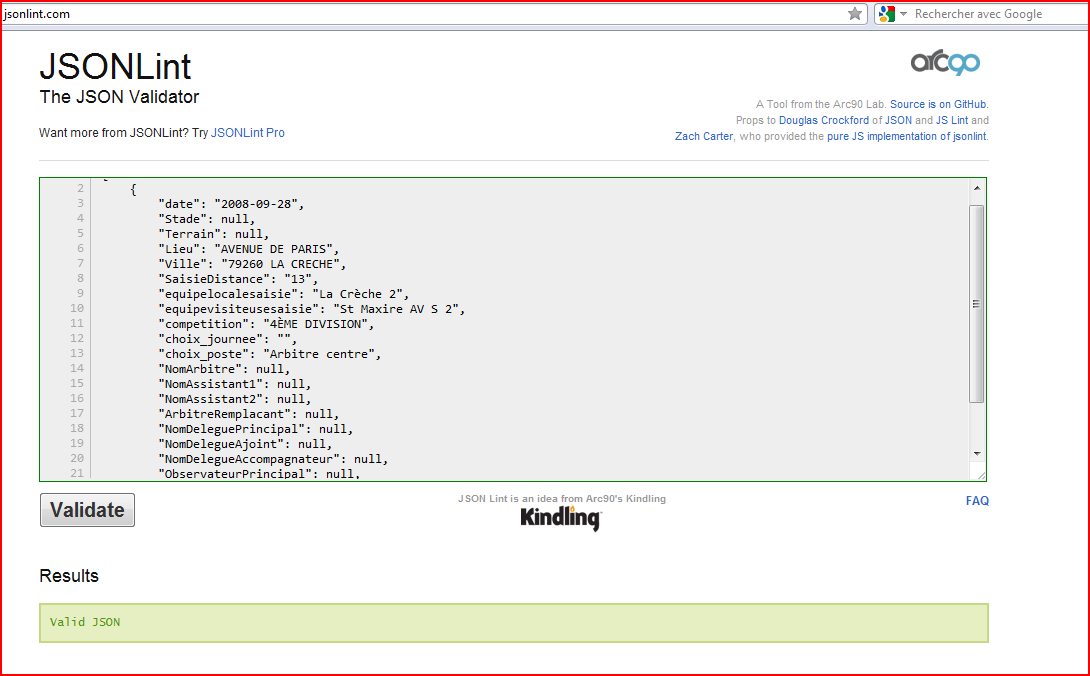
Task: Bookmark the page with the star icon
Action: pyautogui.click(x=855, y=14)
